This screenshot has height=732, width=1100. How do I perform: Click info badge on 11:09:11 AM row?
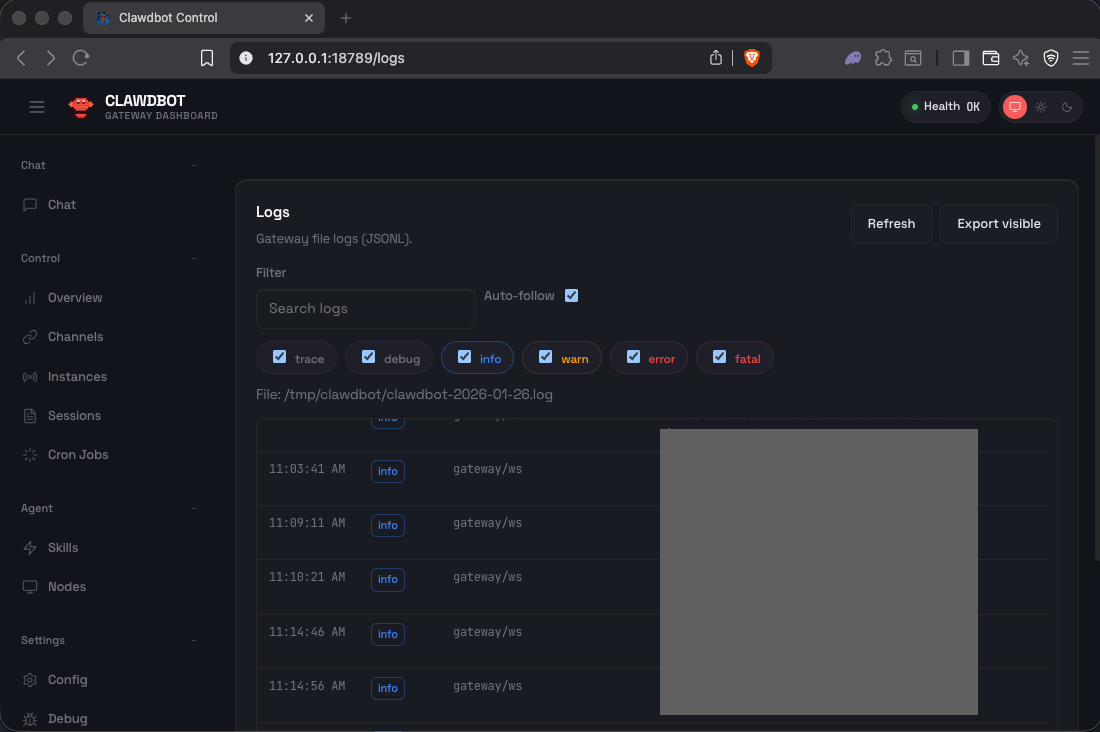(x=388, y=525)
